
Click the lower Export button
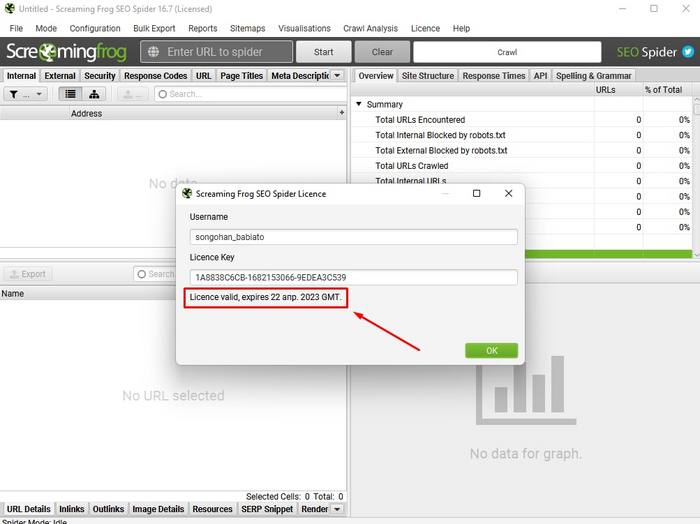(28, 274)
